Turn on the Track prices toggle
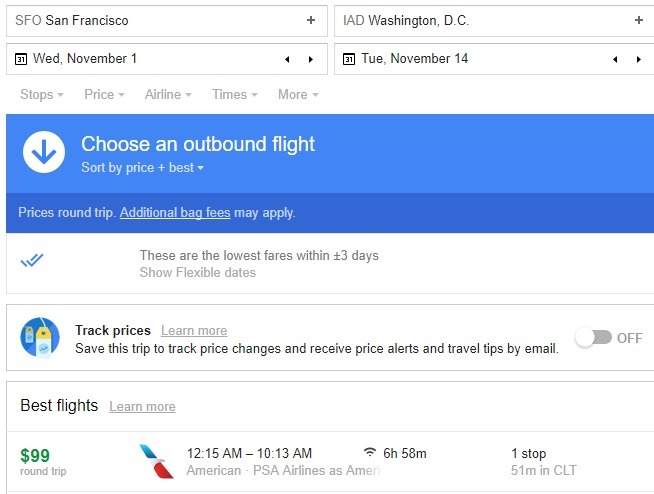 click(x=594, y=338)
